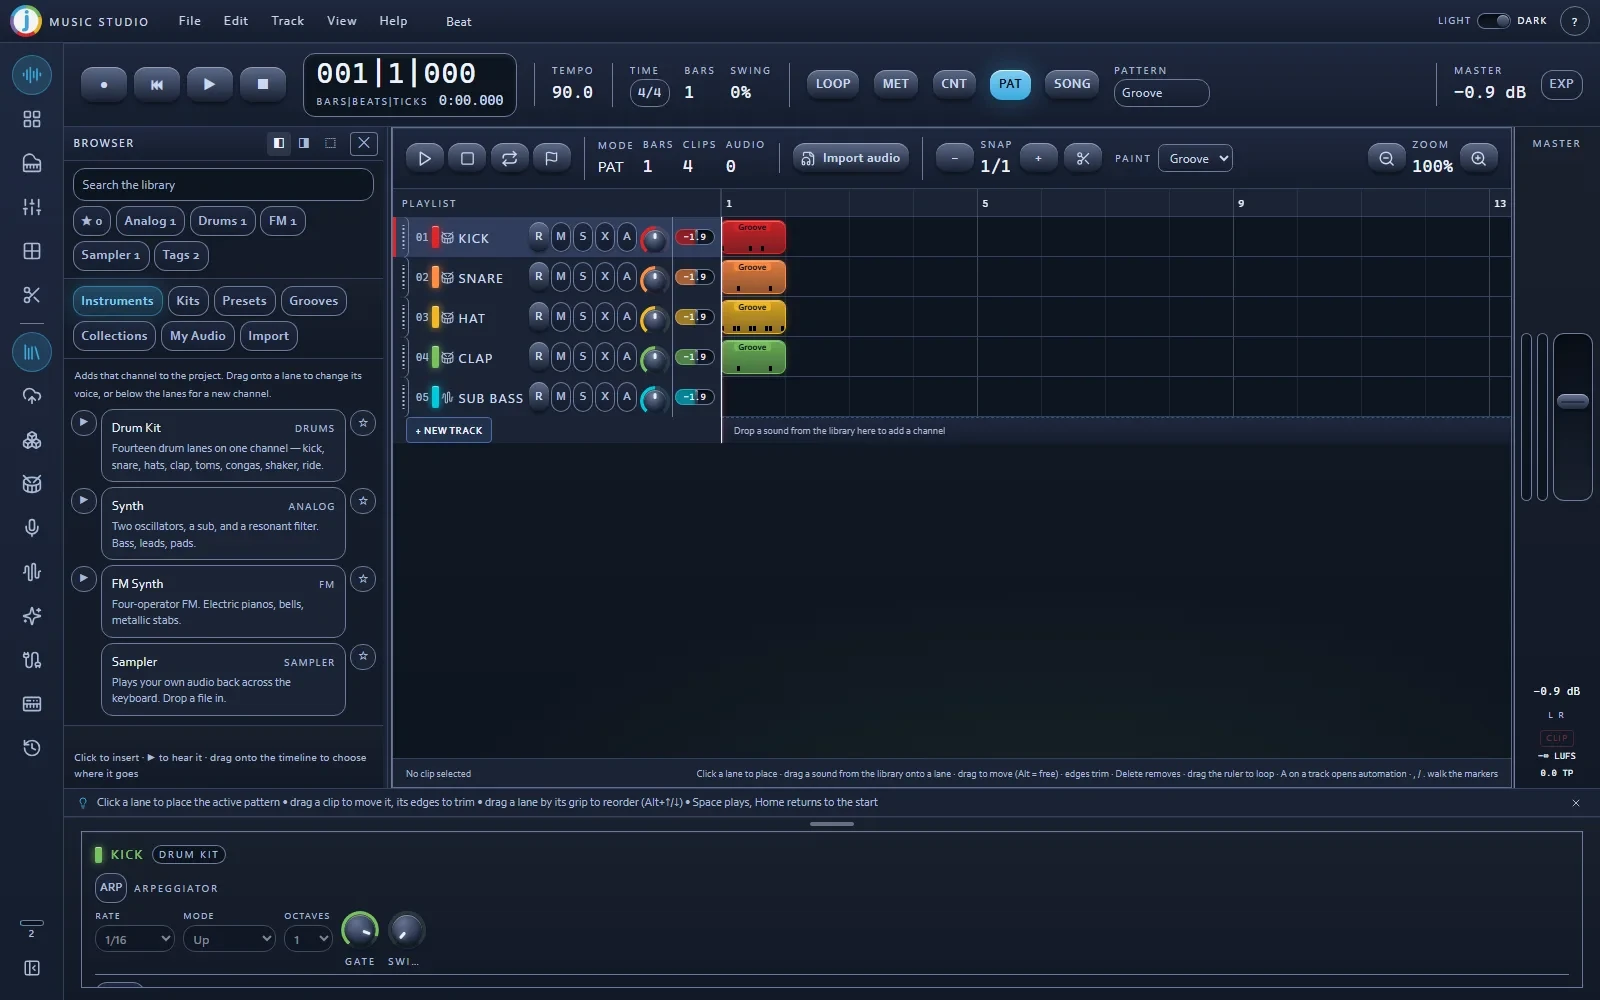Viewport: 1600px width, 1000px height.
Task: Click the help question mark button
Action: point(1575,21)
